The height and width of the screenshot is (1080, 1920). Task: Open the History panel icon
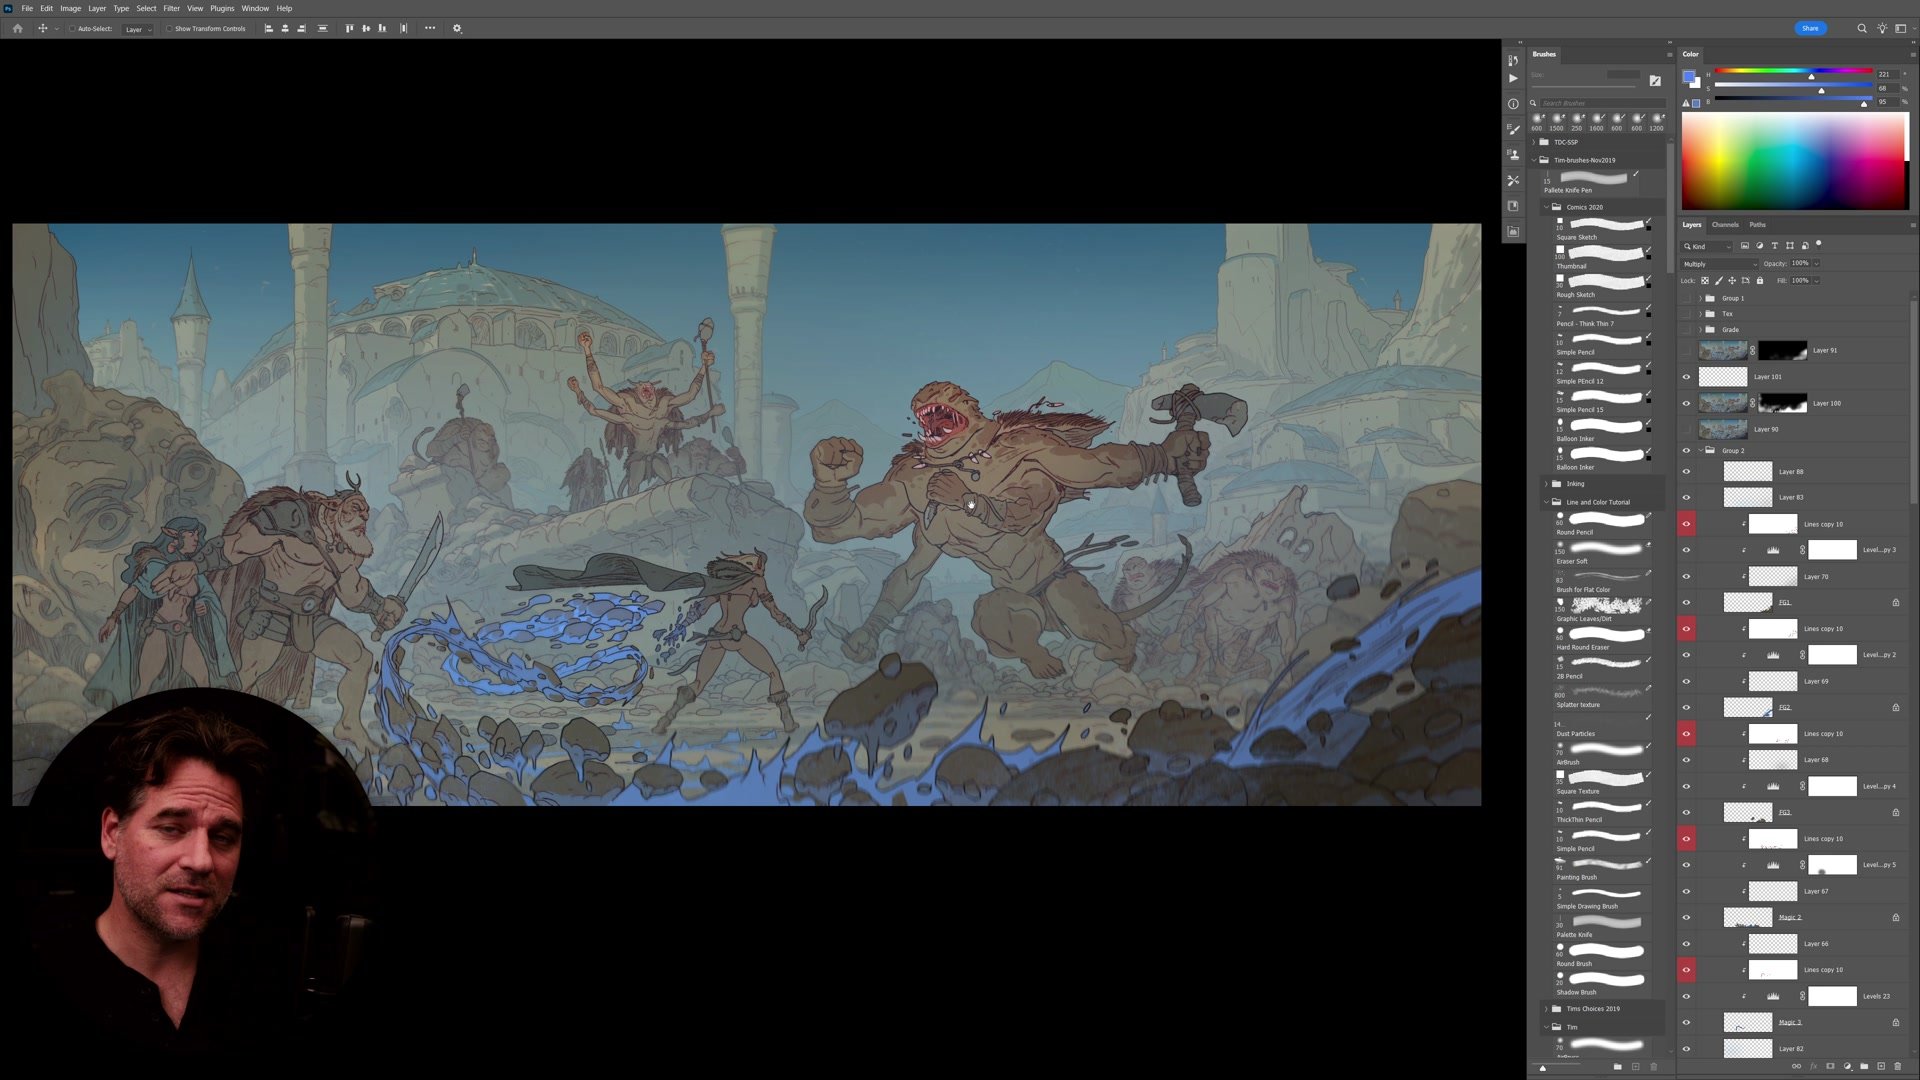pos(1513,60)
